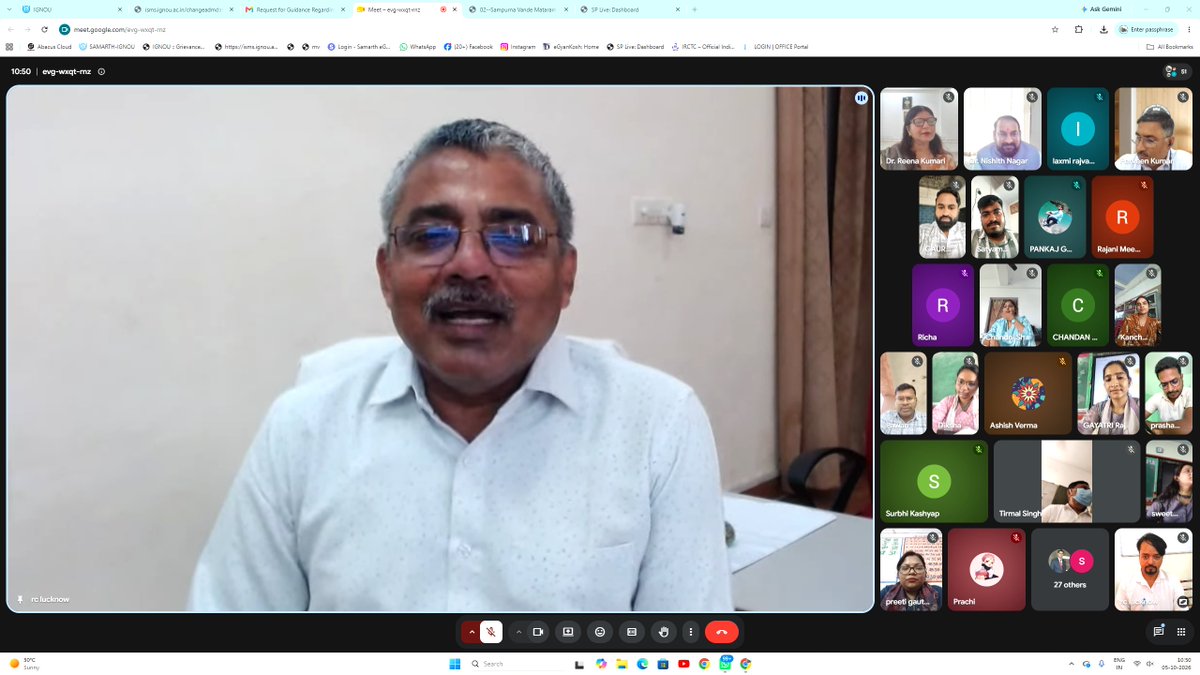Select PANKAJ G participant tile
Image resolution: width=1200 pixels, height=675 pixels.
[1055, 217]
